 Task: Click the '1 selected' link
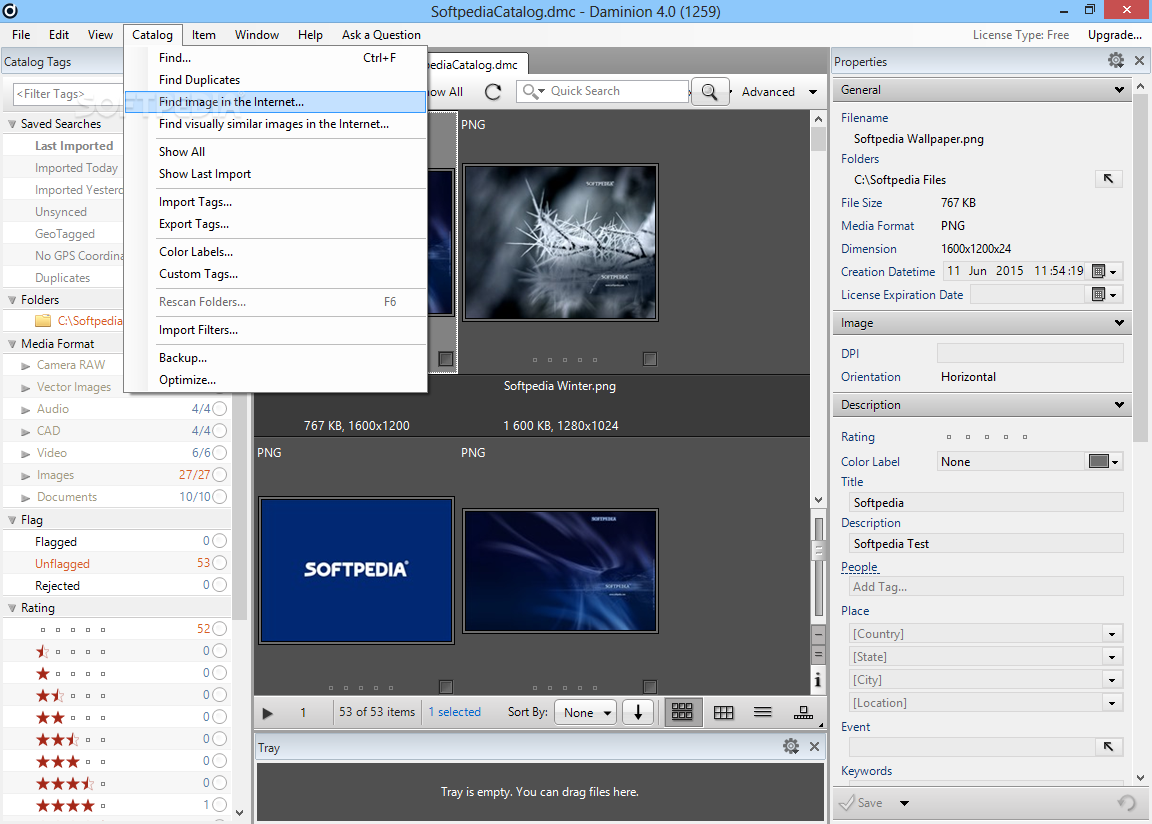pos(455,712)
